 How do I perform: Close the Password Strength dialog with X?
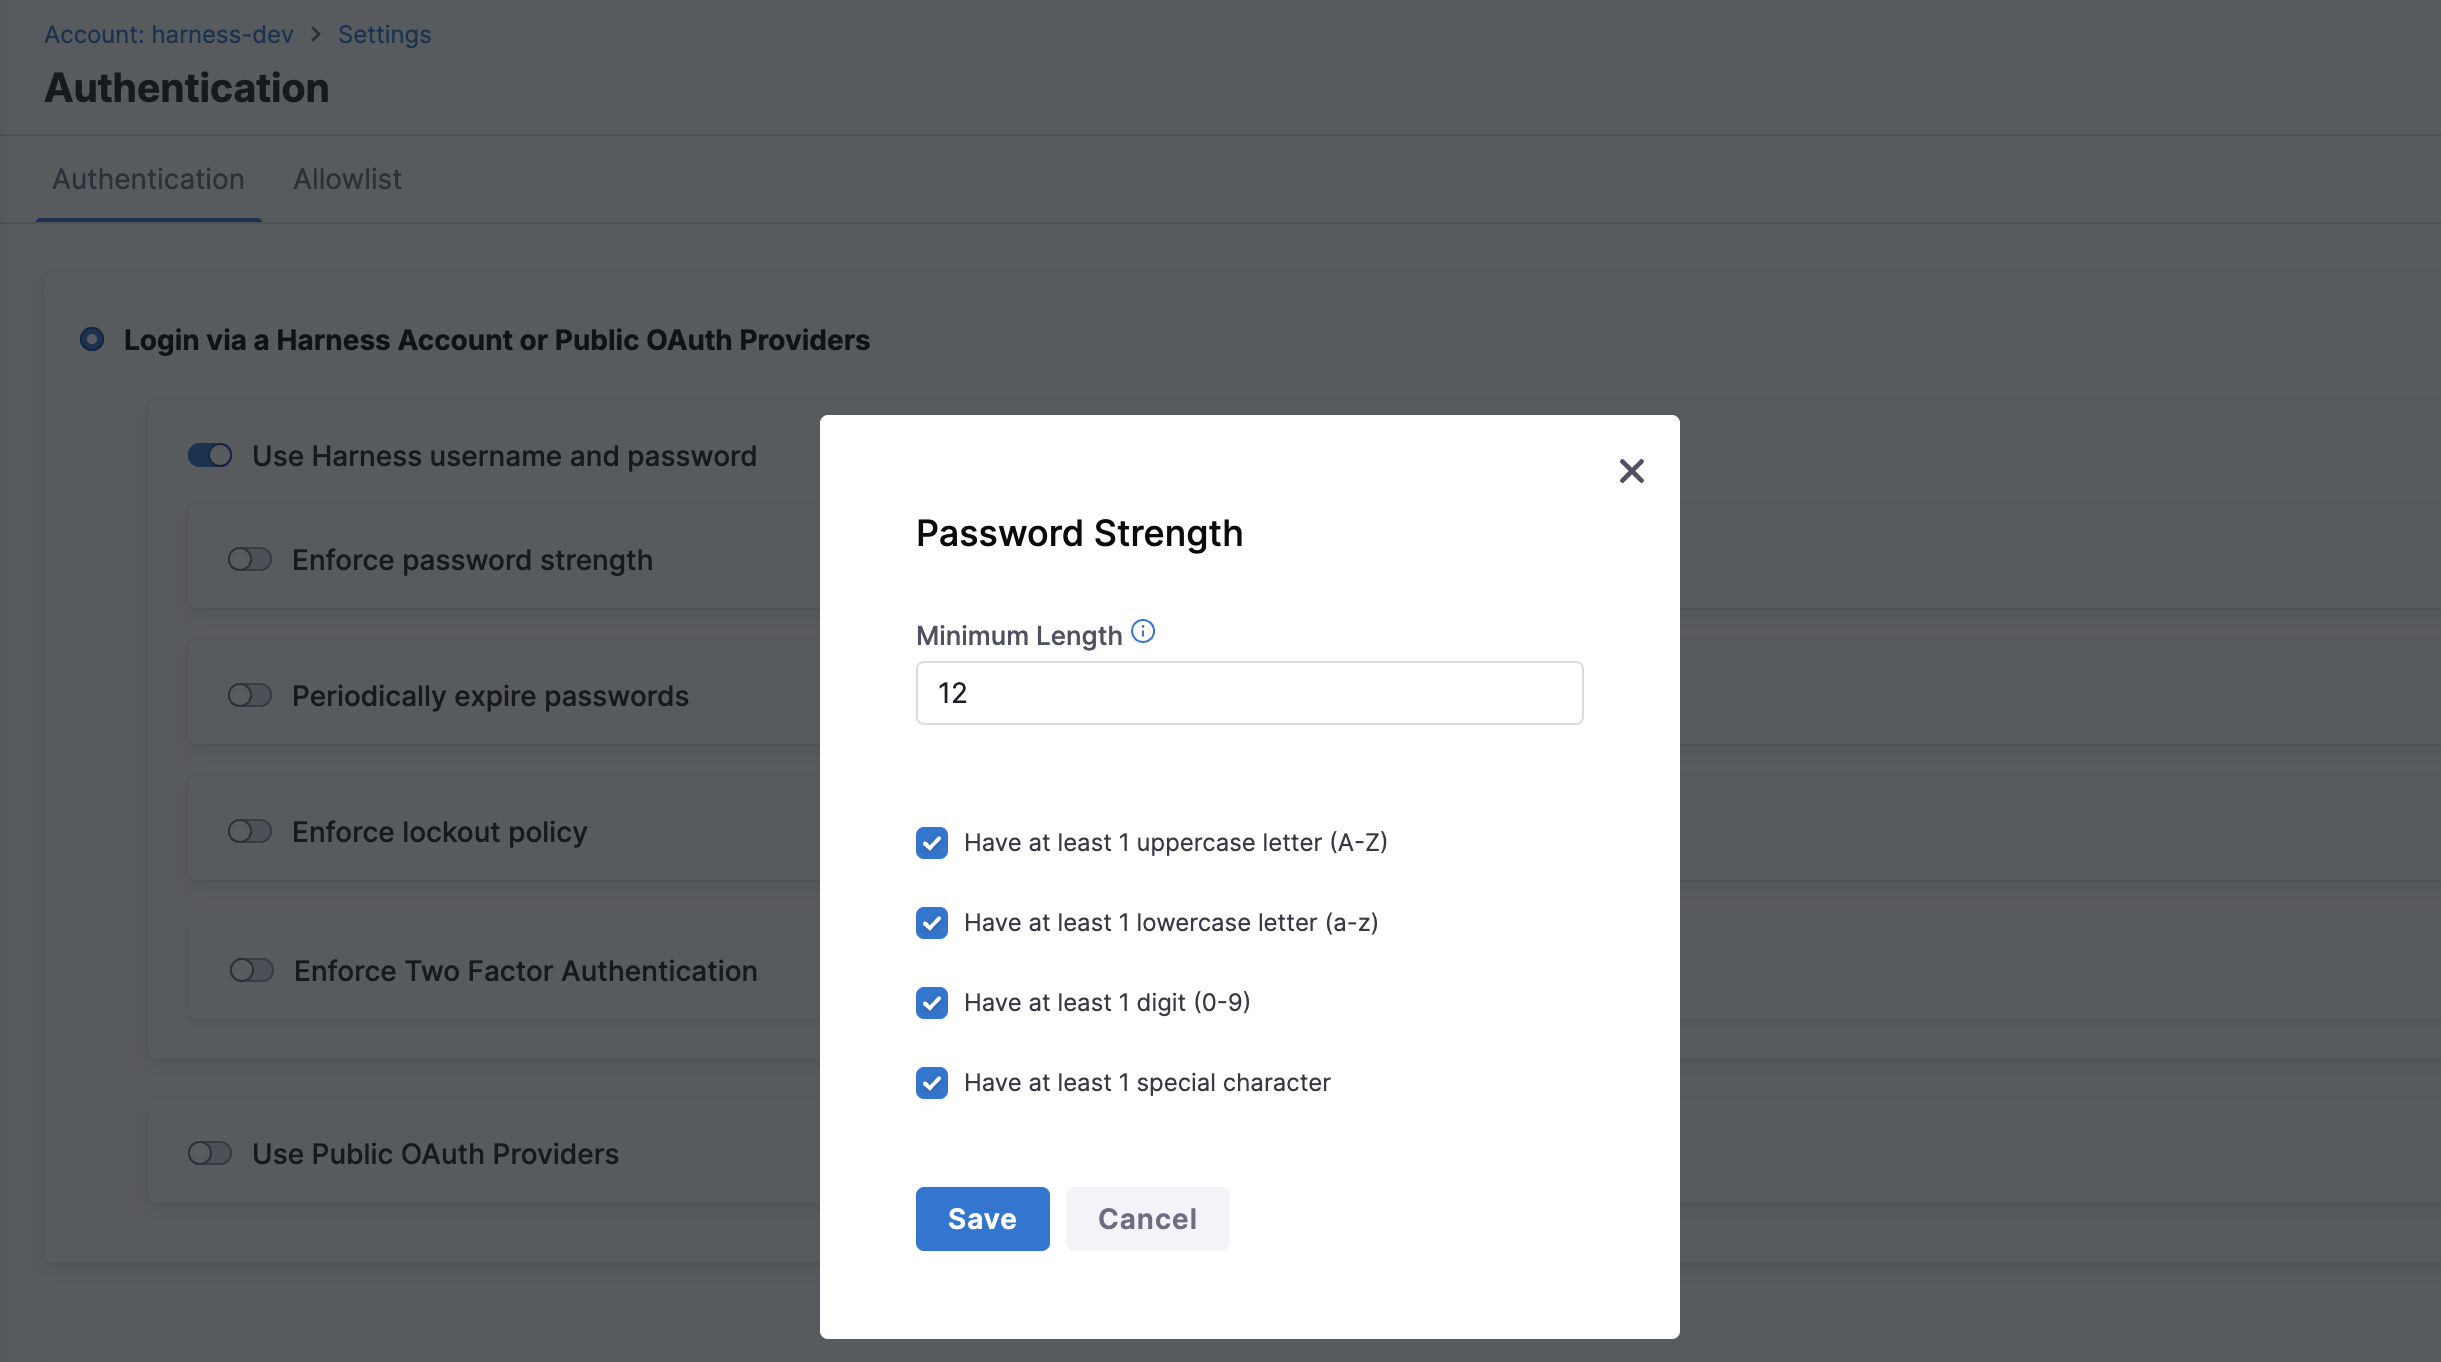(1631, 471)
